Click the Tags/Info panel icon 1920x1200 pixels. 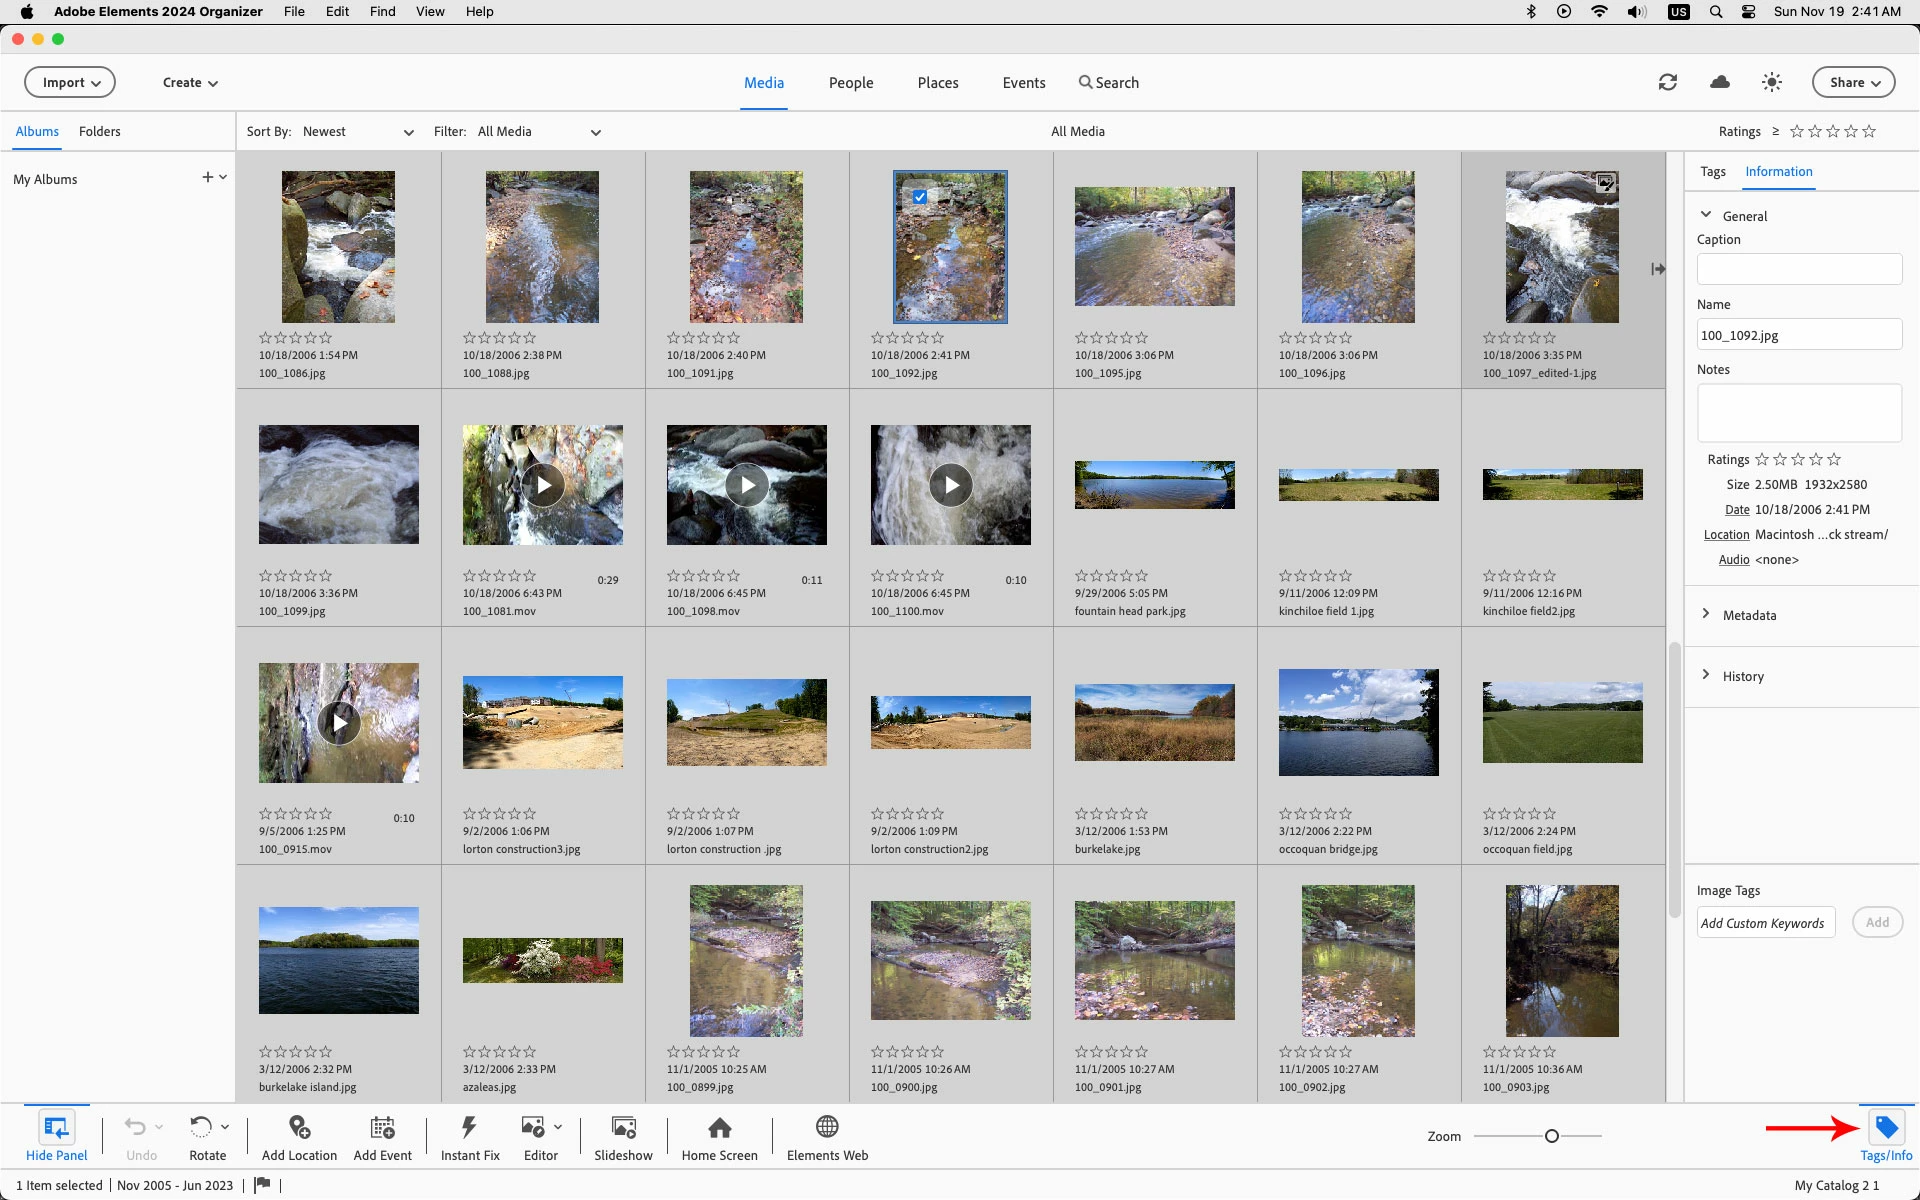1886,1128
